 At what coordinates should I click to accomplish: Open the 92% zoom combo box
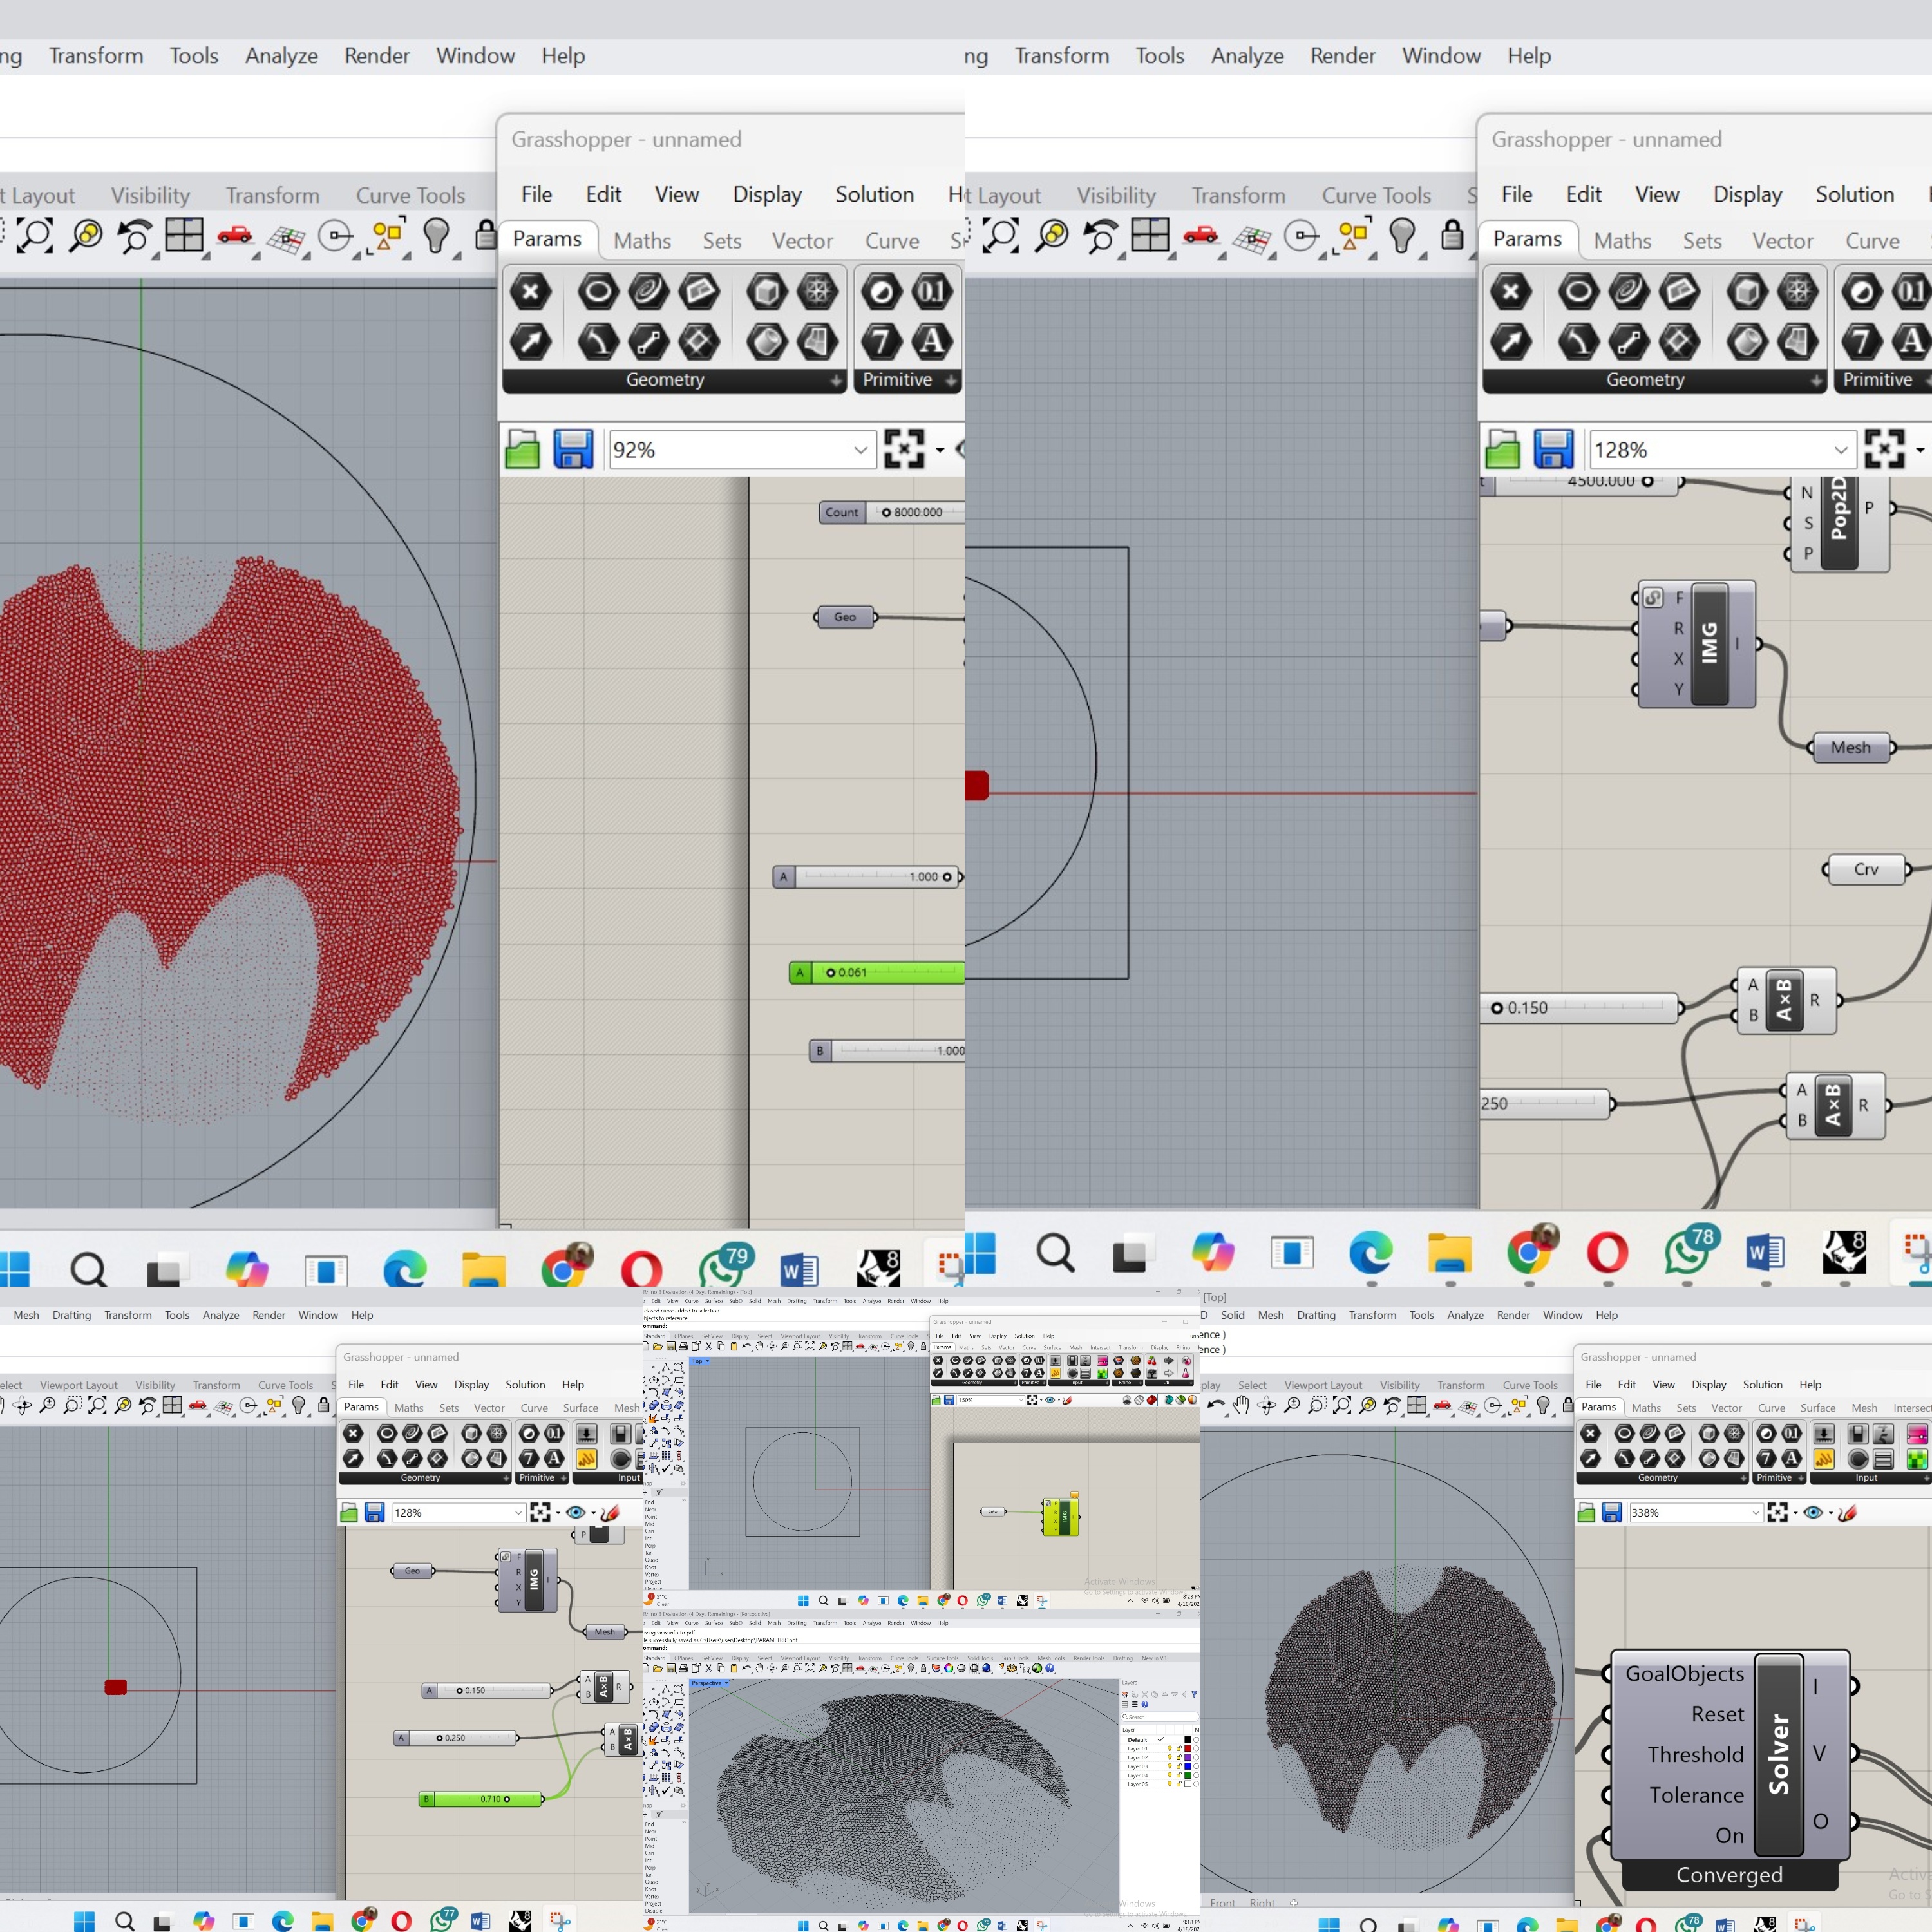[x=743, y=450]
